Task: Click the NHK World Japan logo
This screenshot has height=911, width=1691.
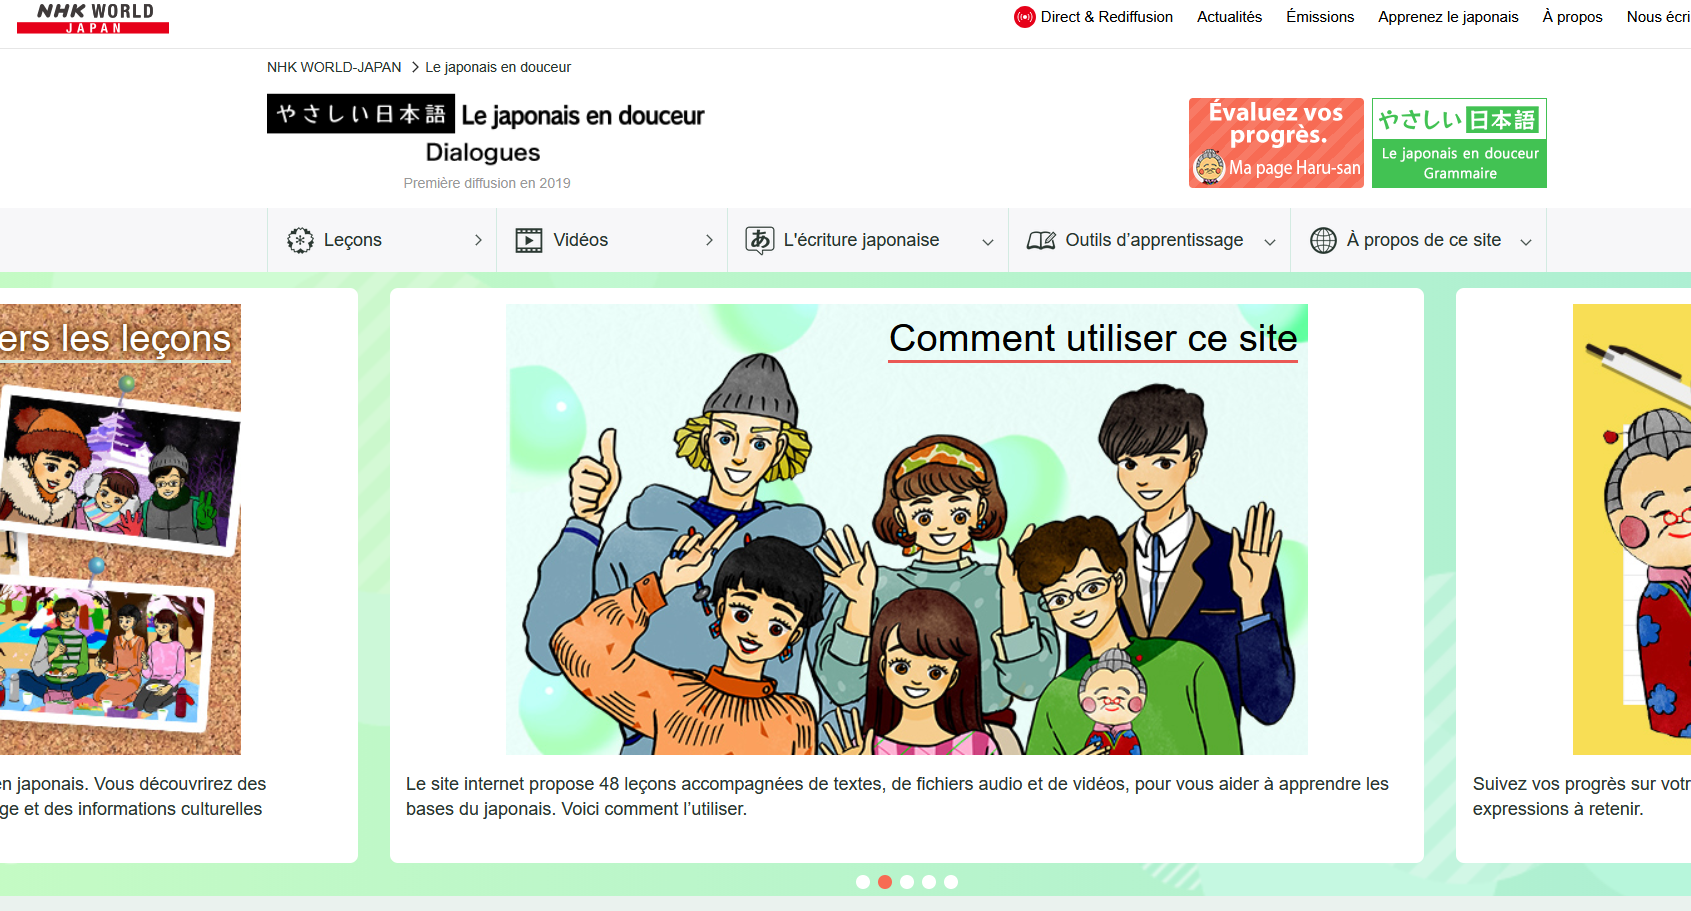Action: [x=93, y=18]
